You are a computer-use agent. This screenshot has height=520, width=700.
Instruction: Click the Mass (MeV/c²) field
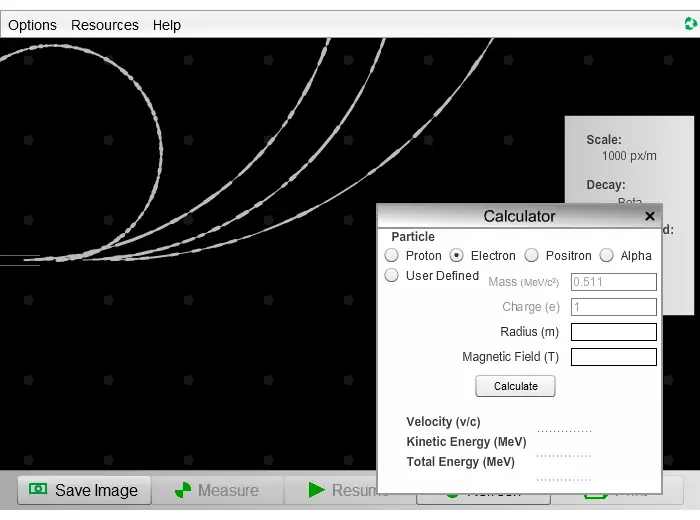[x=613, y=282]
